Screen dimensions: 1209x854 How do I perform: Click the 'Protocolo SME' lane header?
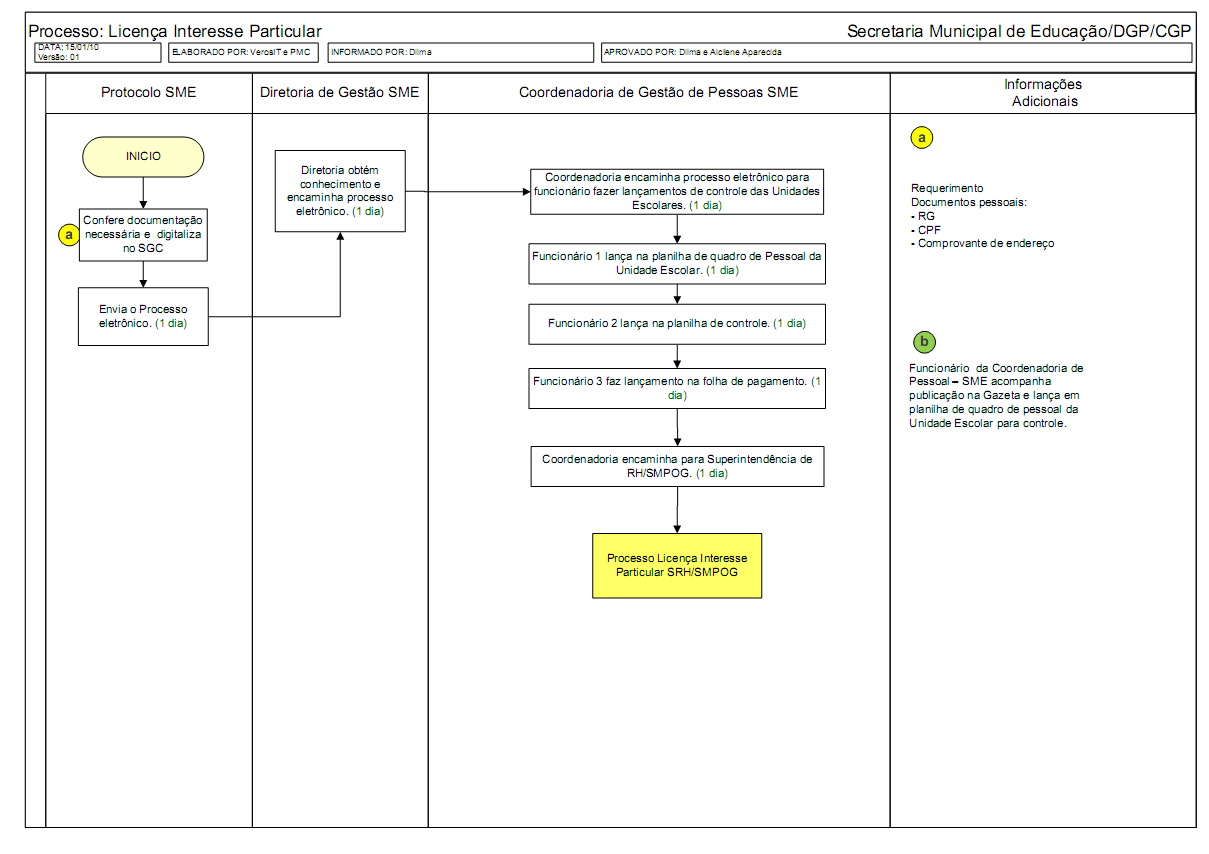tap(149, 93)
